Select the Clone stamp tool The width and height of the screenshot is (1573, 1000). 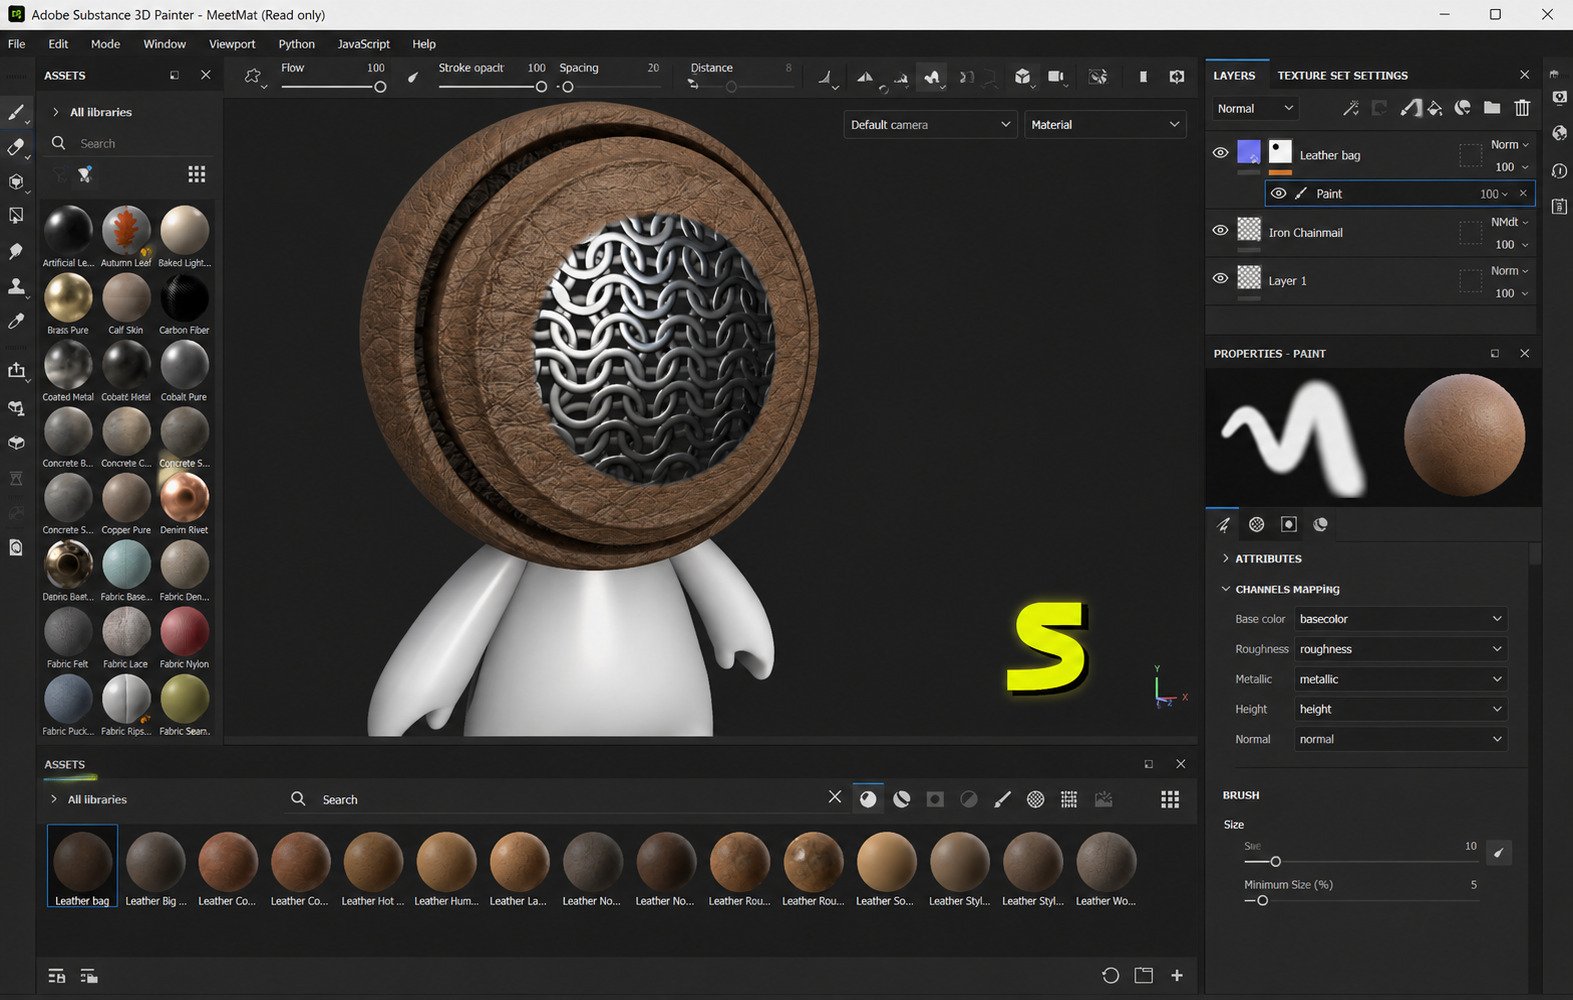coord(16,286)
